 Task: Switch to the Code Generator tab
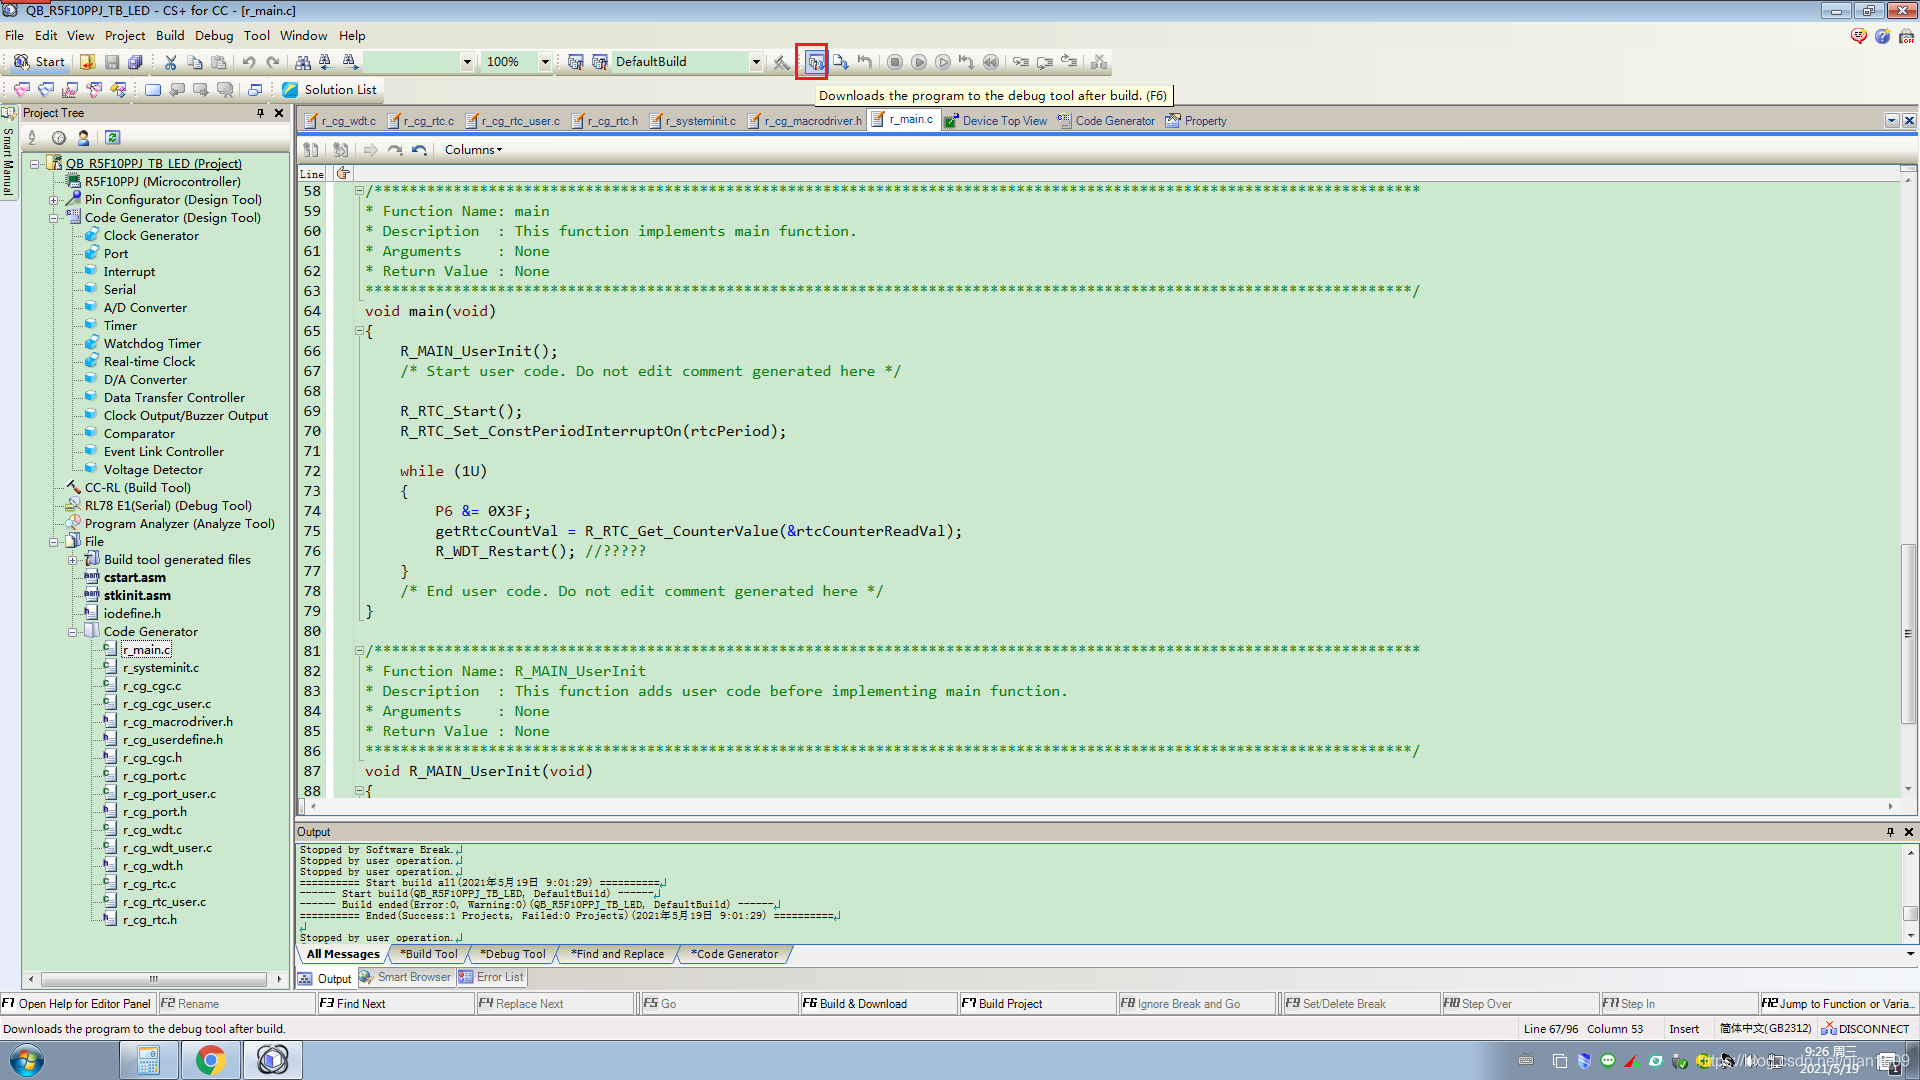point(1106,121)
